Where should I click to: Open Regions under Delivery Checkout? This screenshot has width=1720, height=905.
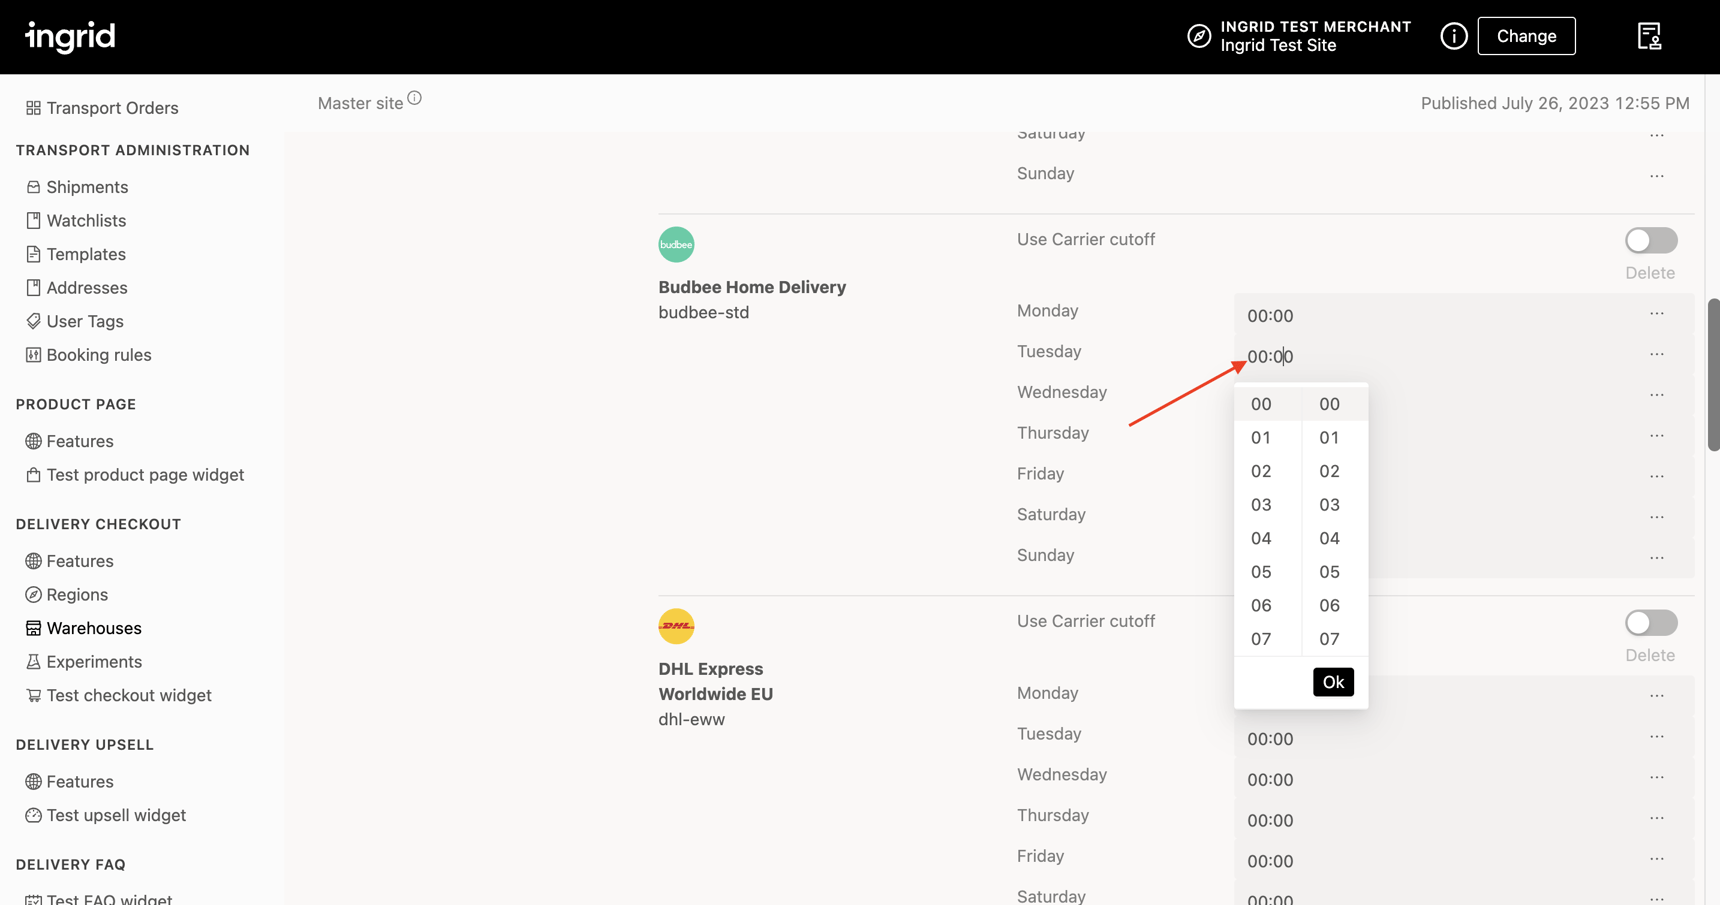77,594
